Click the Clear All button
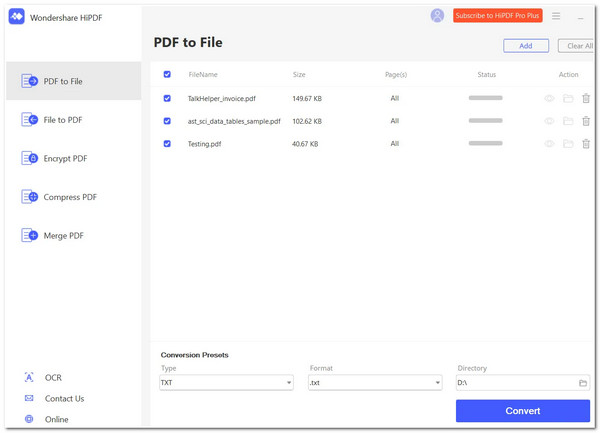 coord(576,46)
